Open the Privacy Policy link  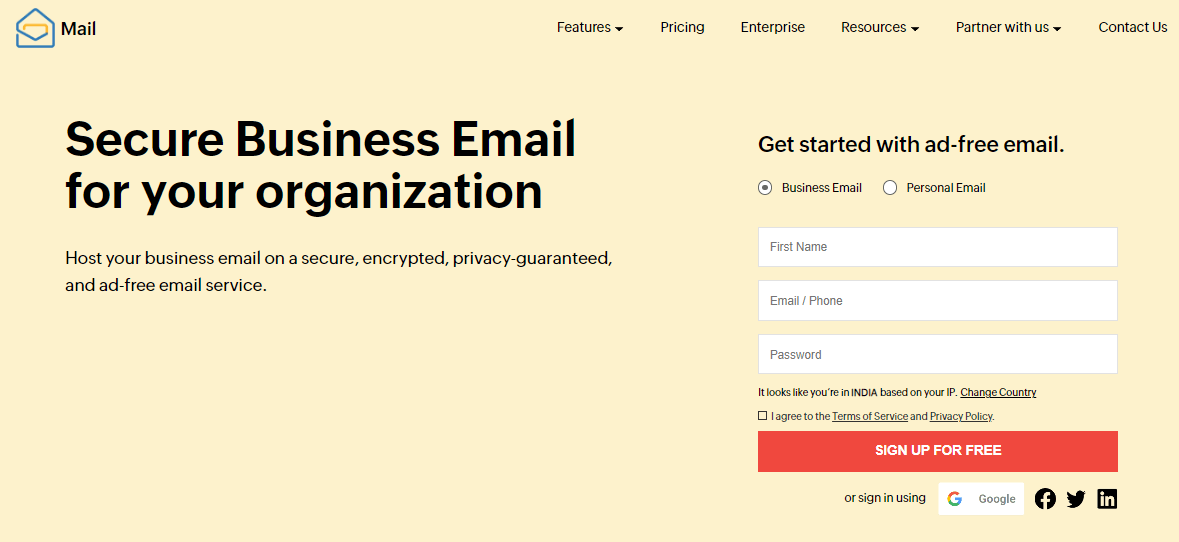tap(961, 416)
